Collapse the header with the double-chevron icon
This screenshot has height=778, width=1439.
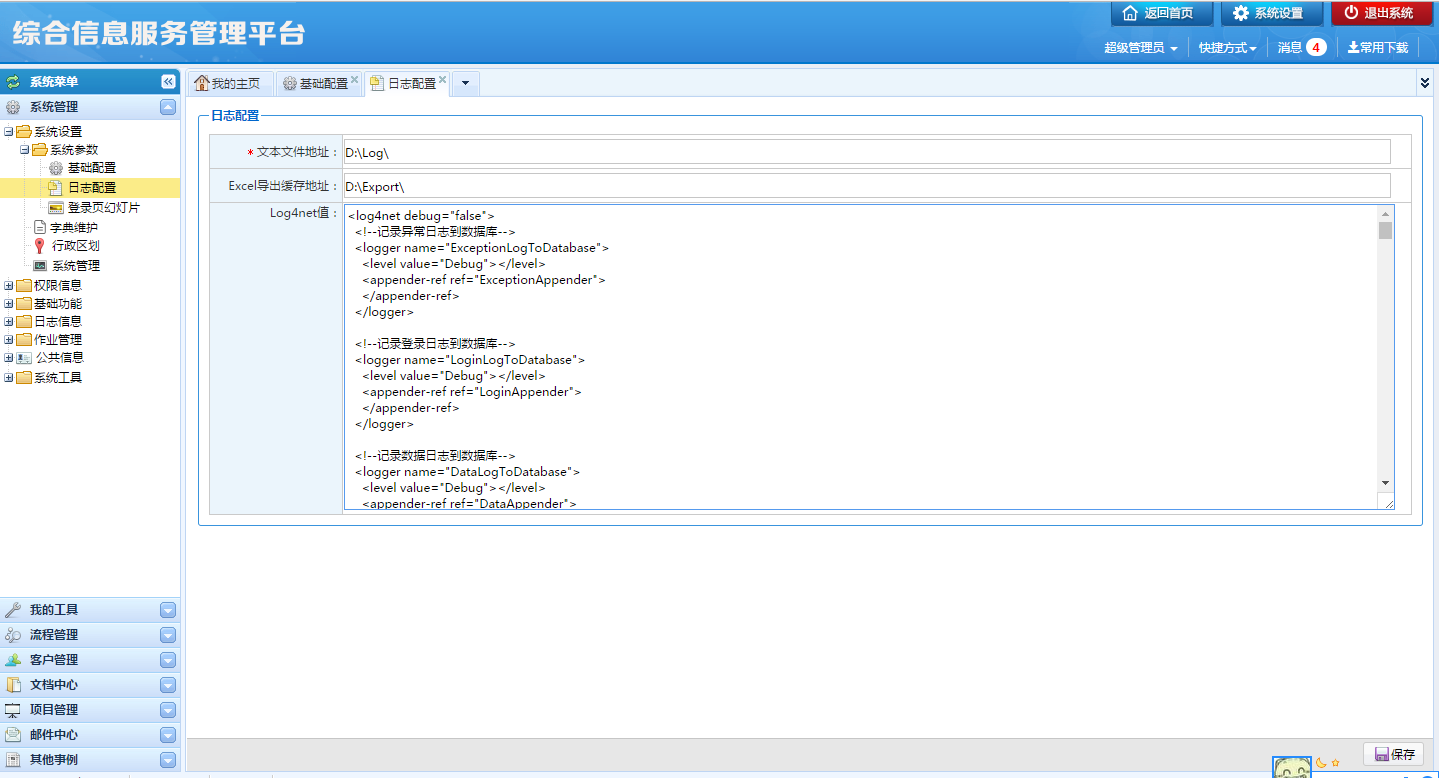click(x=1425, y=83)
